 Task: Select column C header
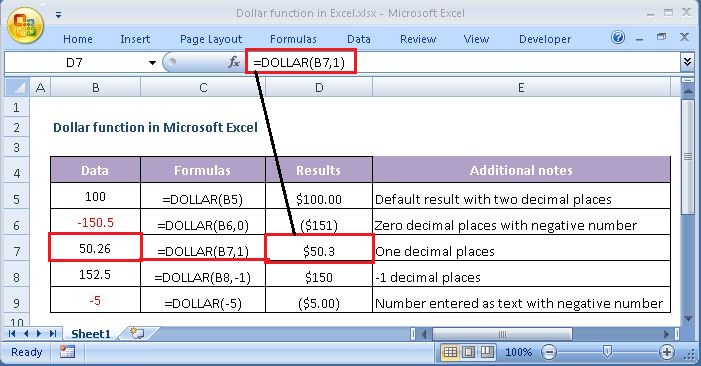coord(203,88)
